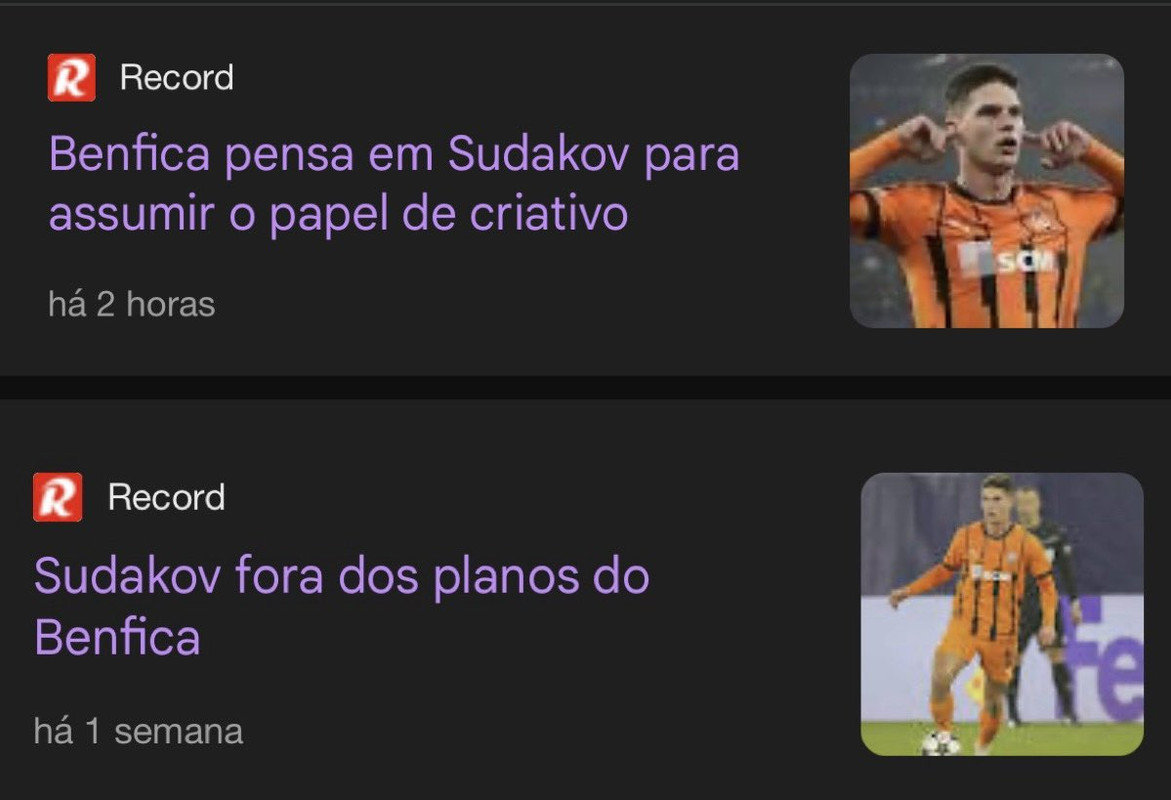
Task: Click empty space beside the 'há 1 semana' text
Action: click(x=523, y=731)
